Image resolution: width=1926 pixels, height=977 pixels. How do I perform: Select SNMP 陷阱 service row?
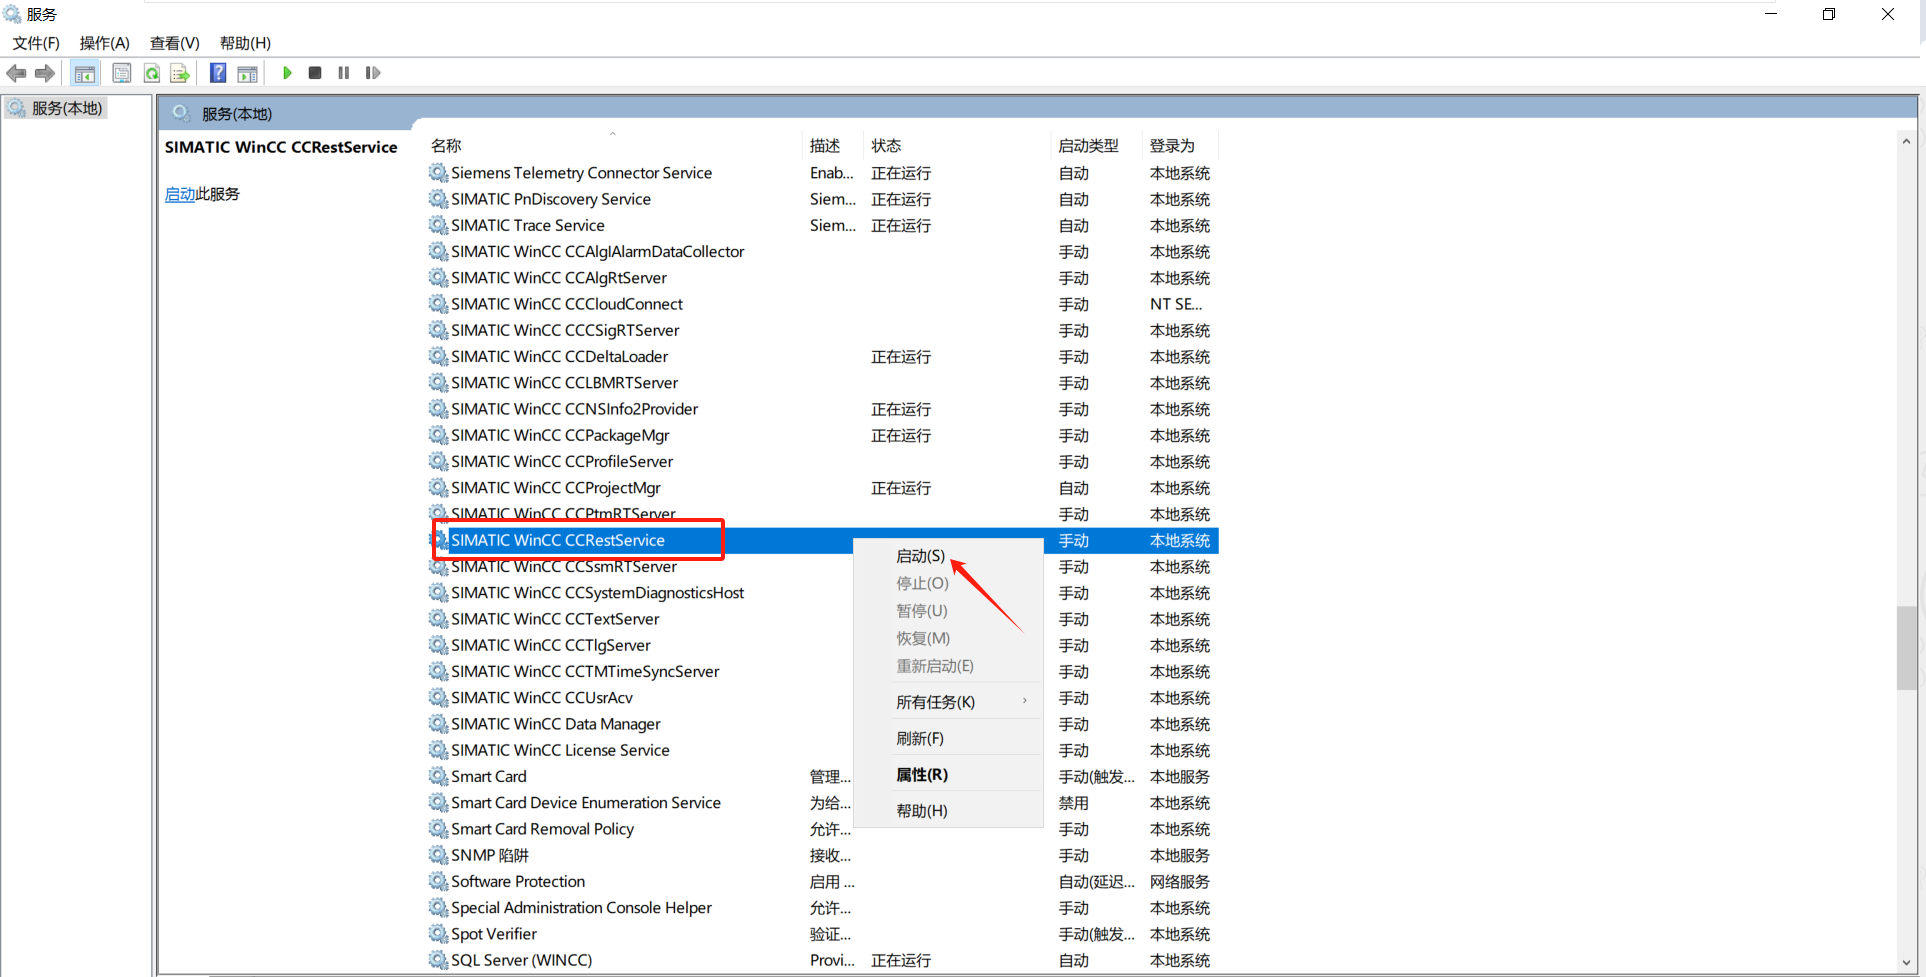823,856
